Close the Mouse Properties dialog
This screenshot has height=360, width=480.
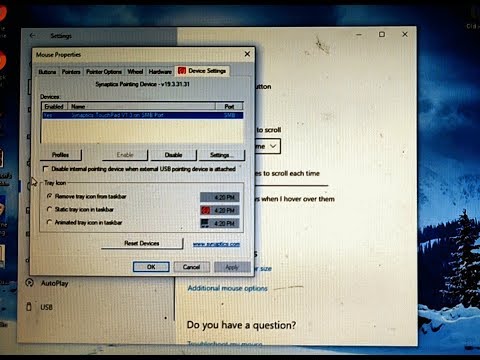click(247, 54)
